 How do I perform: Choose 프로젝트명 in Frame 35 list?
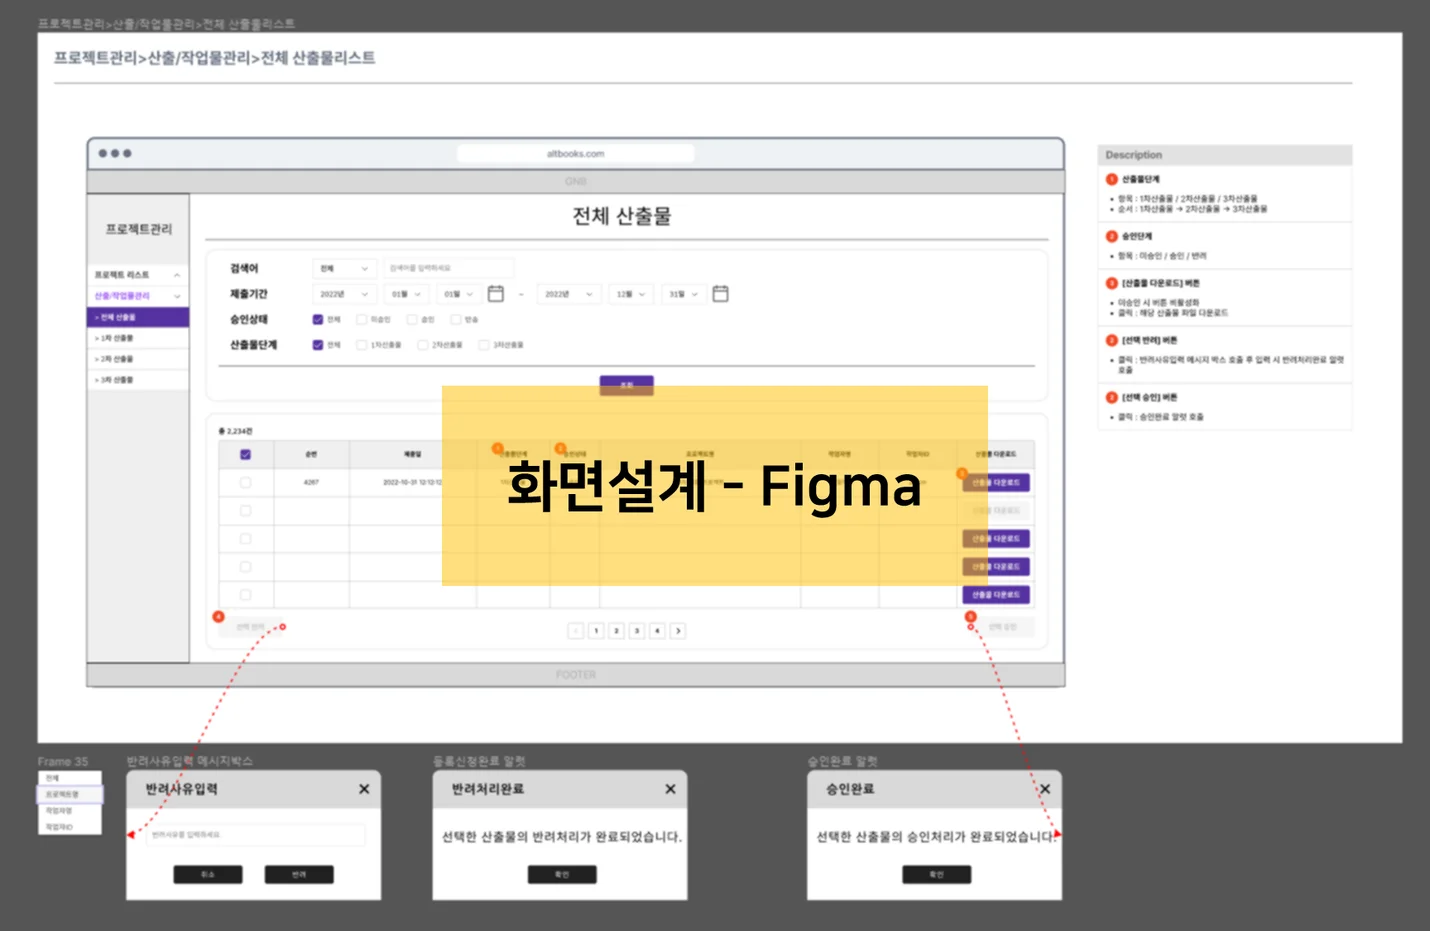tap(70, 795)
